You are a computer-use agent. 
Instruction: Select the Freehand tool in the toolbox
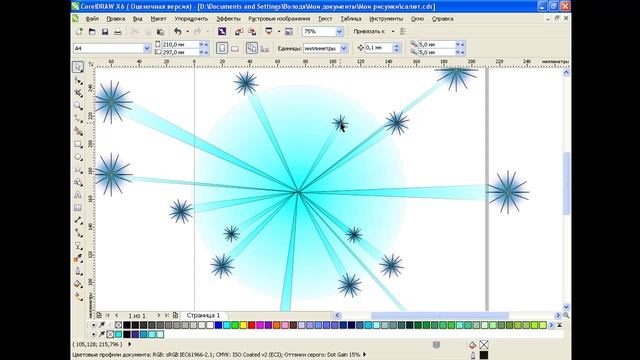78,119
